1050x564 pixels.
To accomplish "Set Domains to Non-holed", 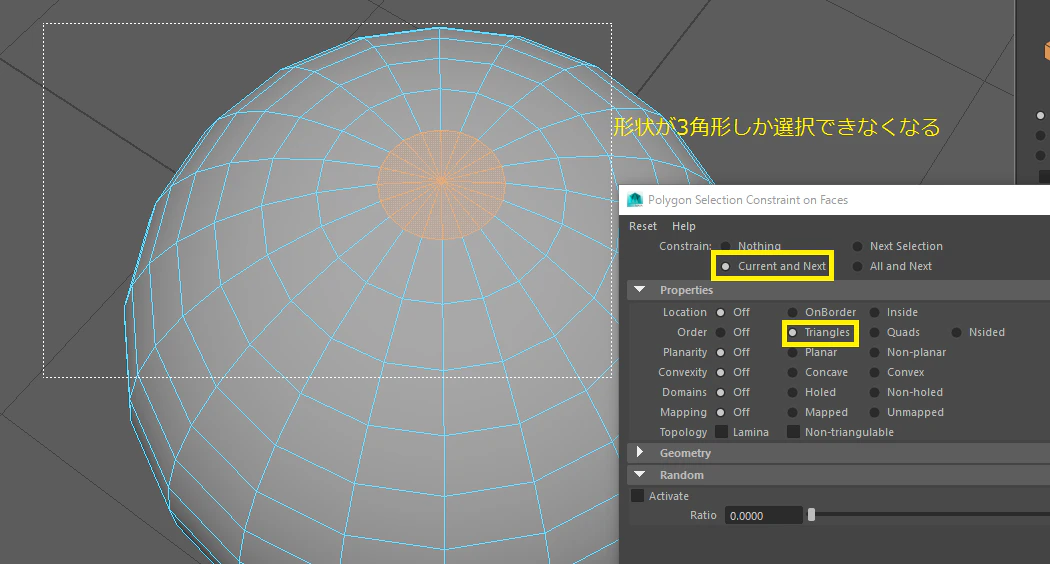I will tap(875, 393).
